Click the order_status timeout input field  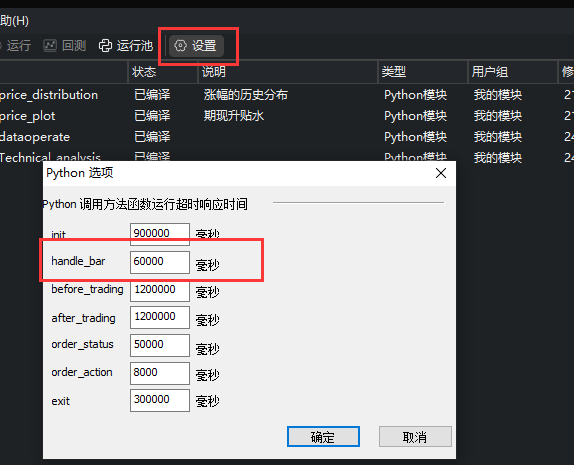point(160,345)
